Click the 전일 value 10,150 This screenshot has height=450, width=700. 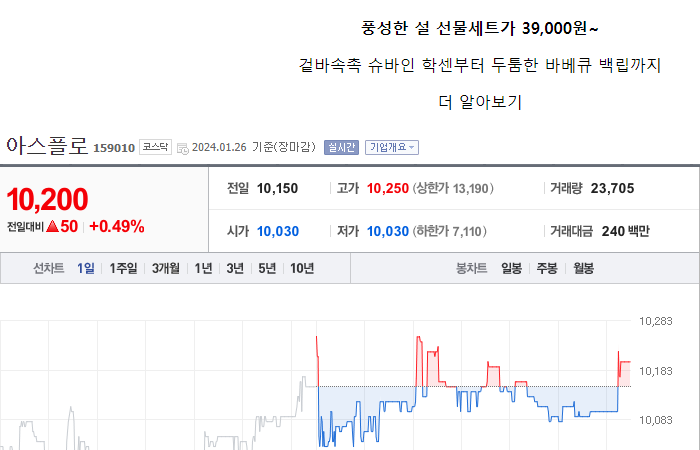click(x=277, y=188)
